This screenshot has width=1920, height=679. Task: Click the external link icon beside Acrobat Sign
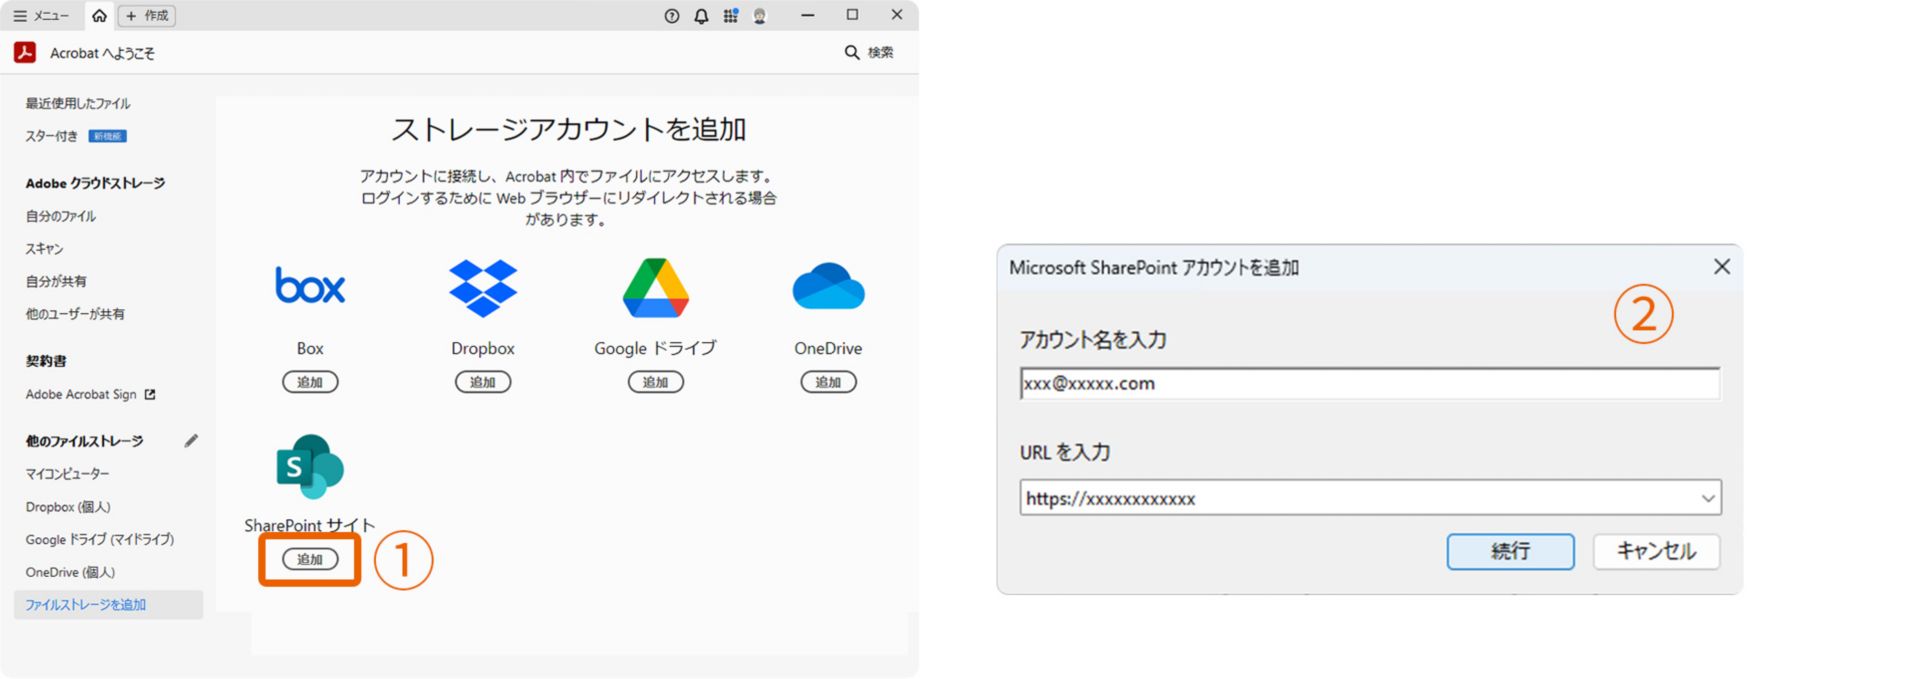(x=150, y=394)
